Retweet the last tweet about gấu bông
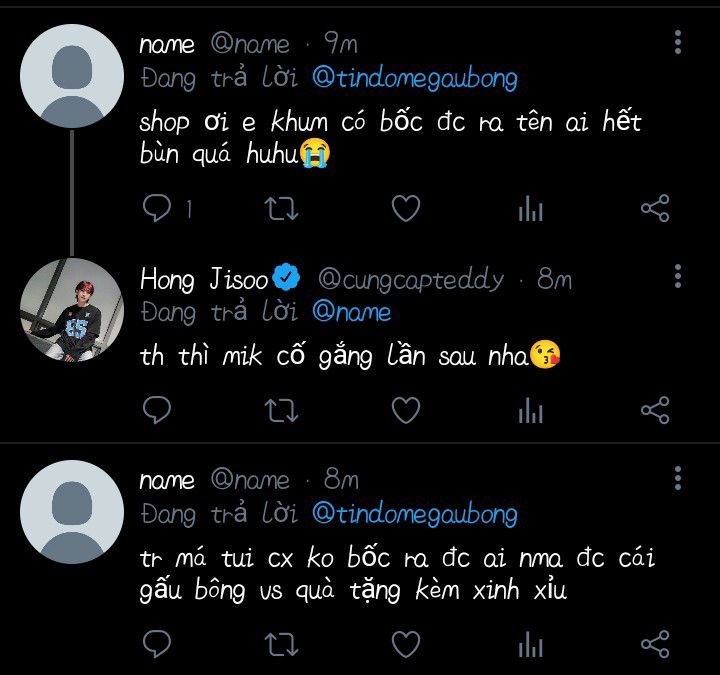Screen dimensions: 720x675 pyautogui.click(x=281, y=644)
